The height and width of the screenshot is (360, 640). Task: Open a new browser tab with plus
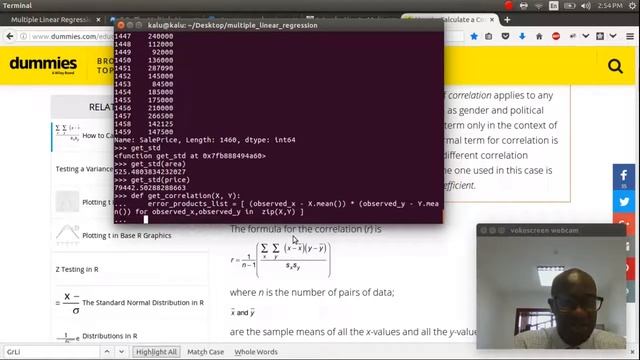coord(507,20)
